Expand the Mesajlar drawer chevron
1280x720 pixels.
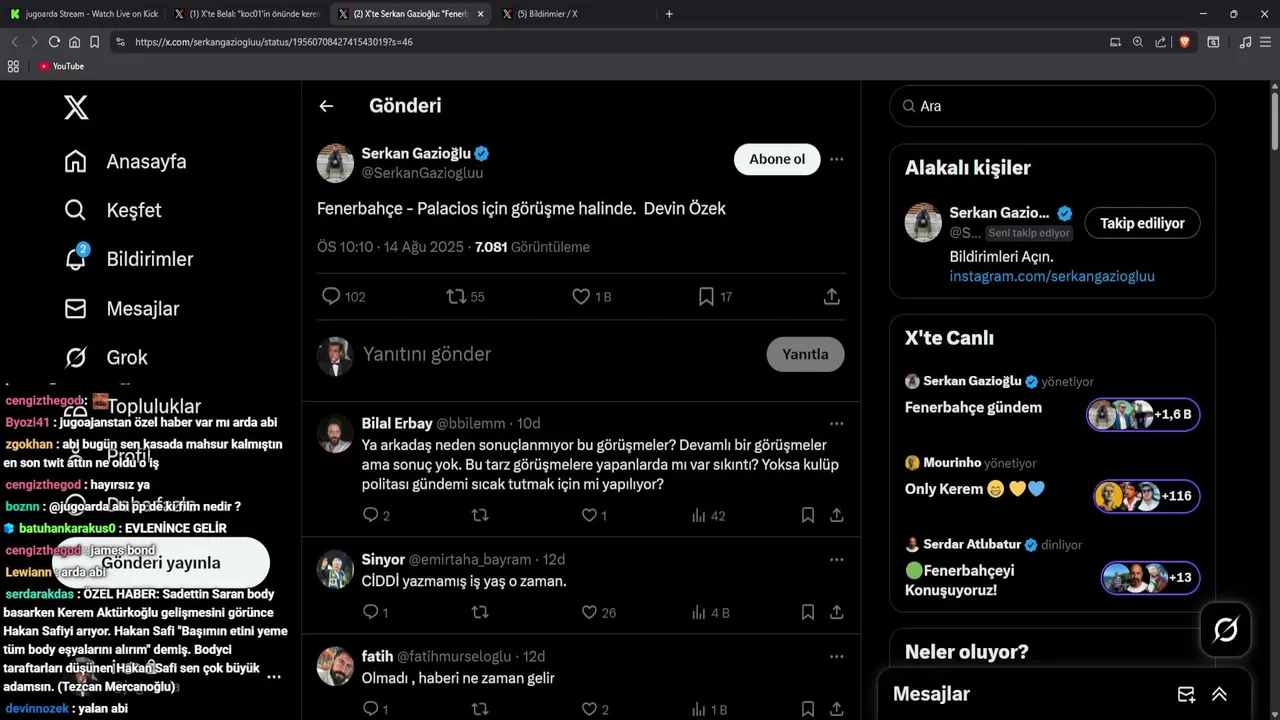point(1219,694)
